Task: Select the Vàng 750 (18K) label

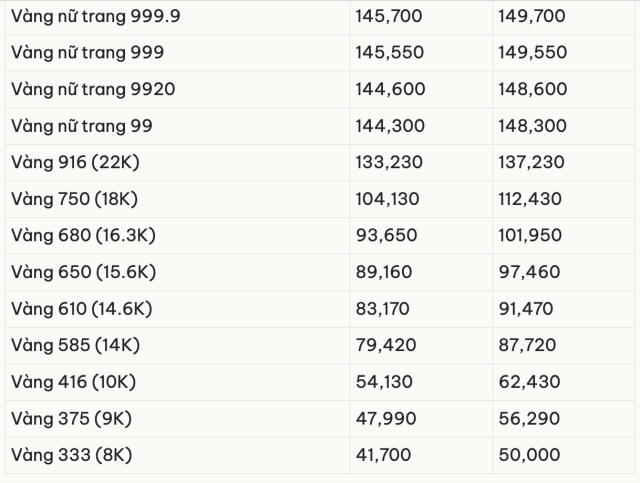Action: 75,199
